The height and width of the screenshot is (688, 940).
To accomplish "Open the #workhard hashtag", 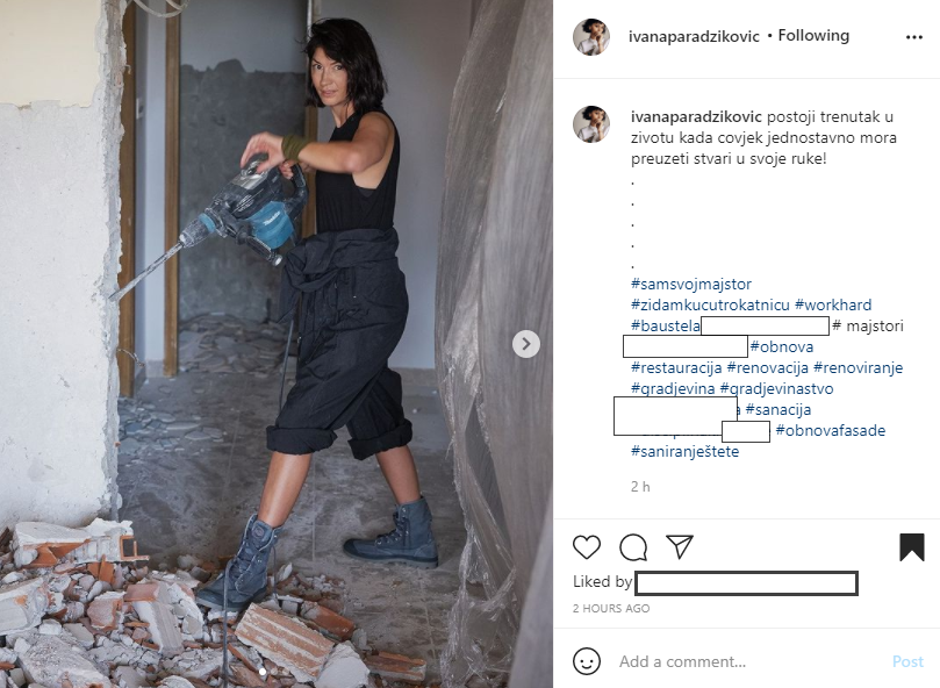I will [x=833, y=305].
